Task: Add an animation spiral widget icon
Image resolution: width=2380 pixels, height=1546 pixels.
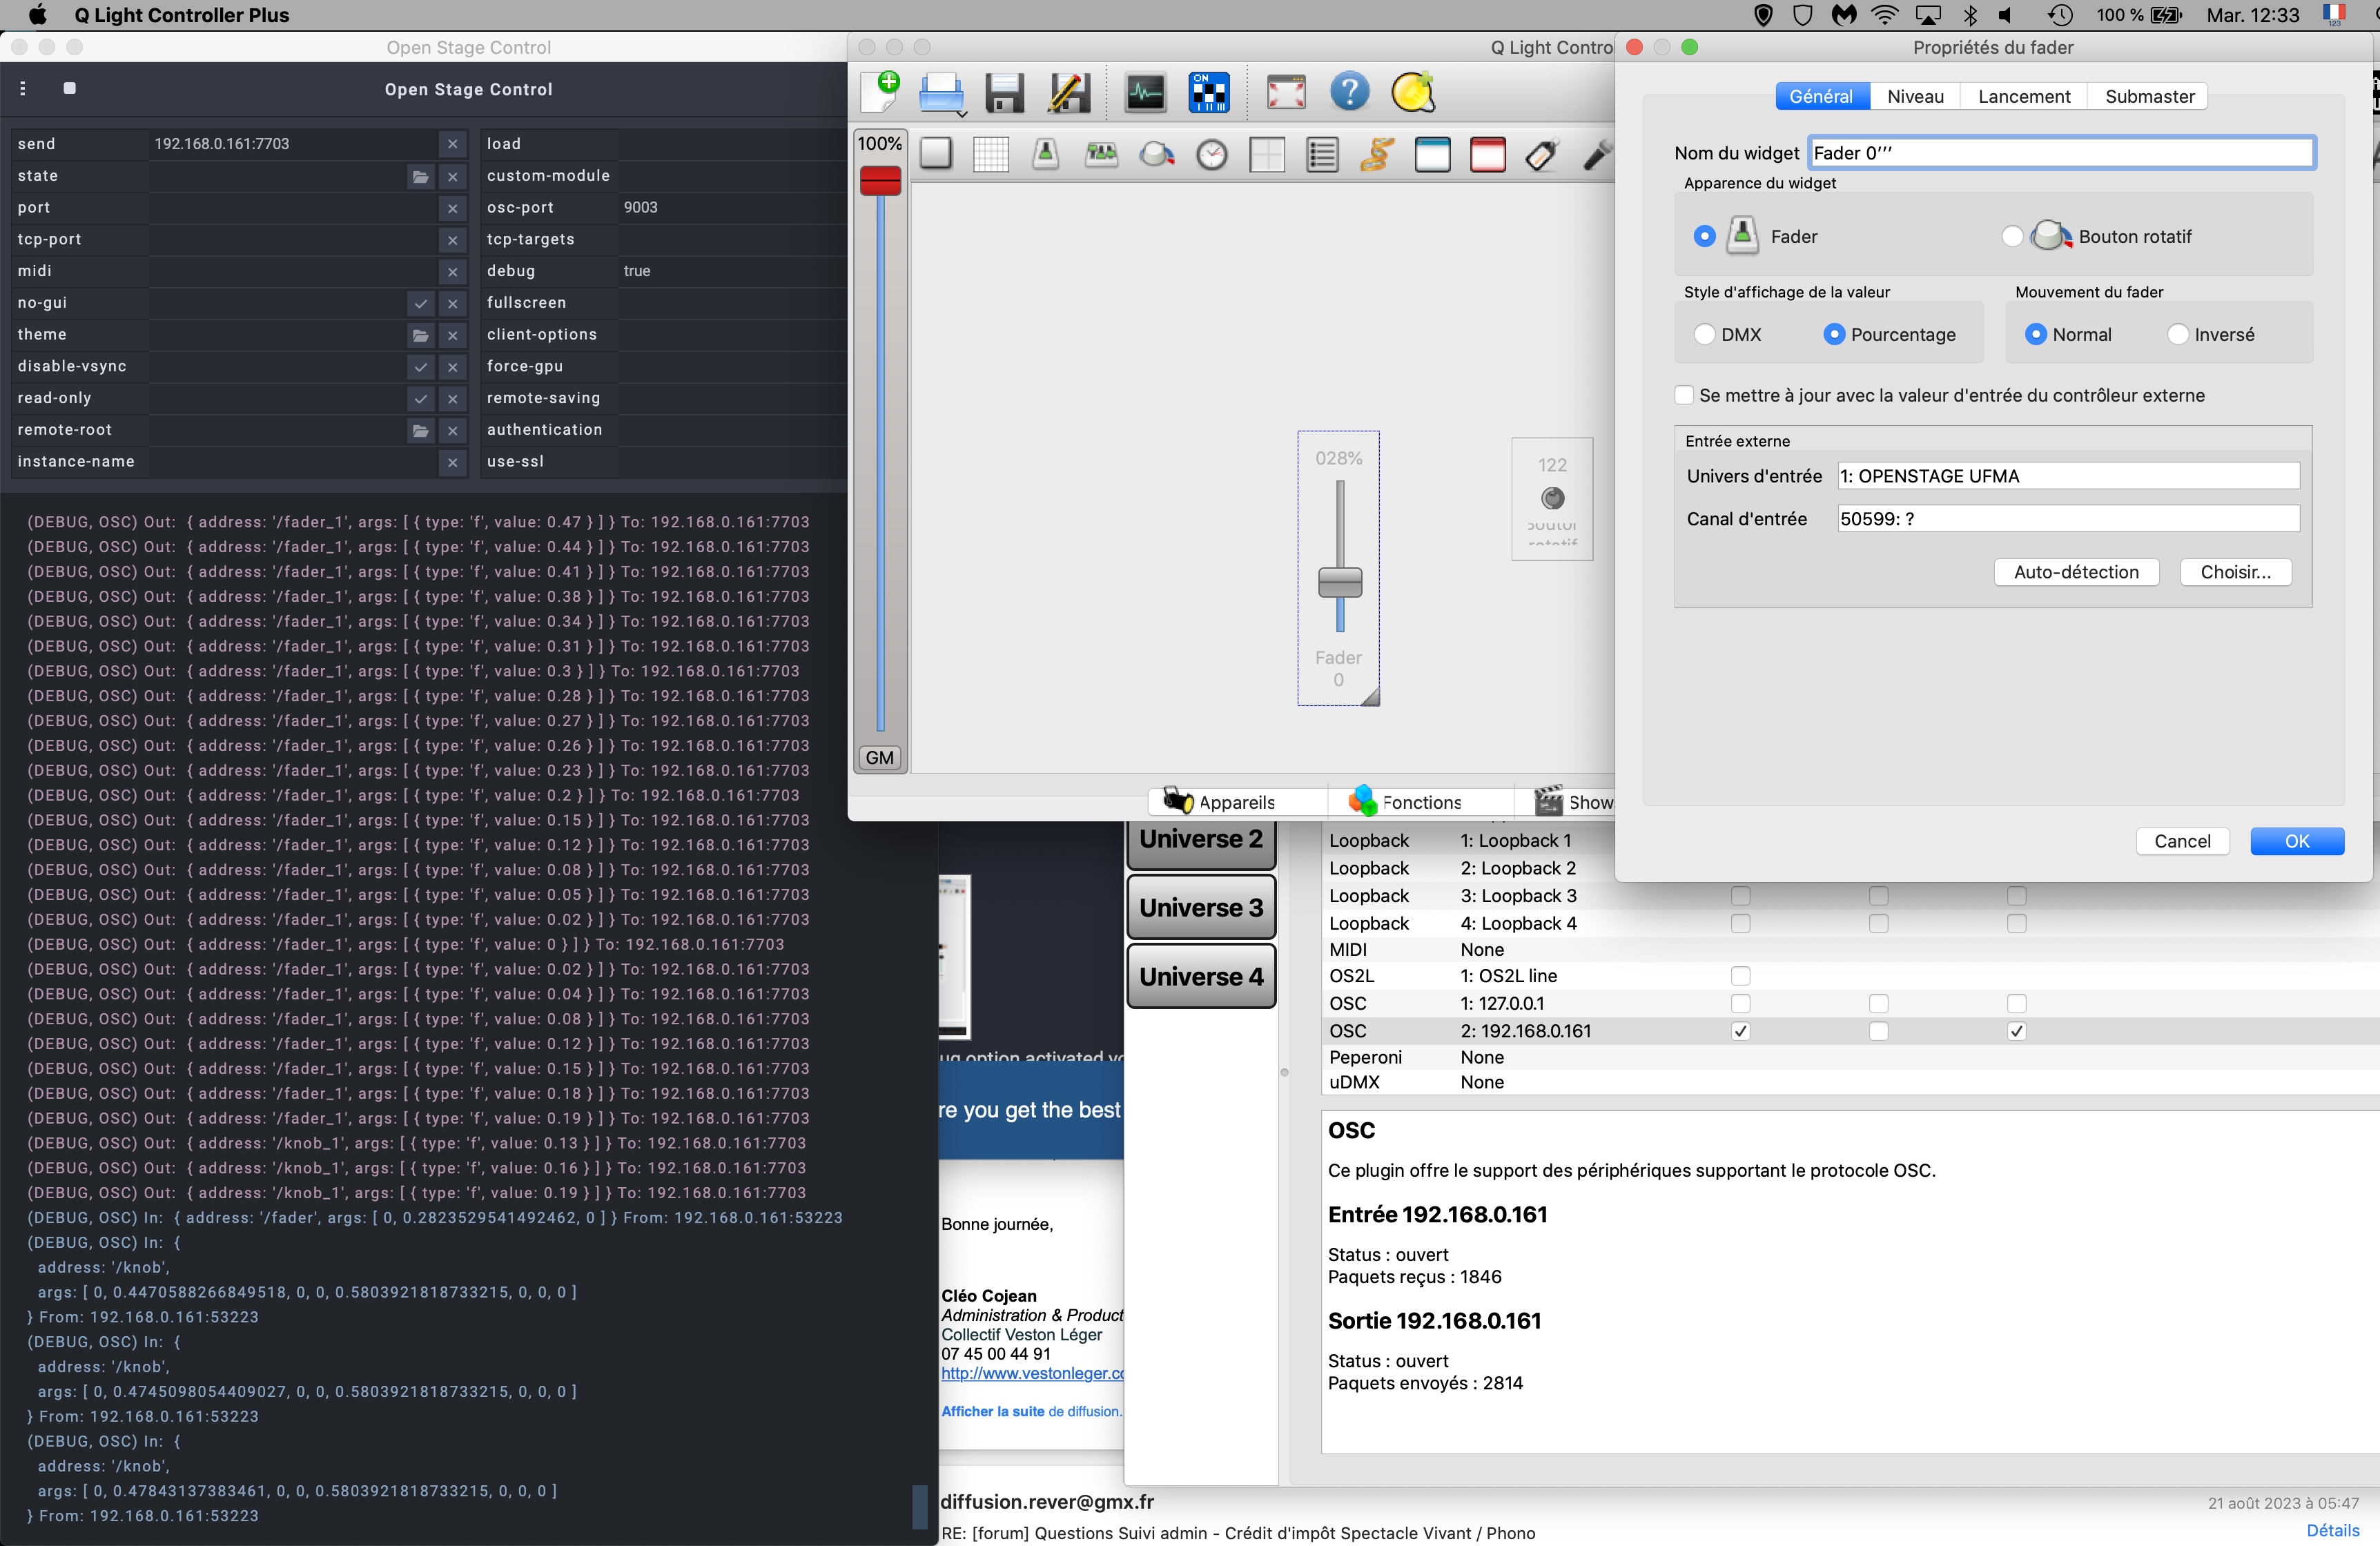Action: click(1377, 154)
